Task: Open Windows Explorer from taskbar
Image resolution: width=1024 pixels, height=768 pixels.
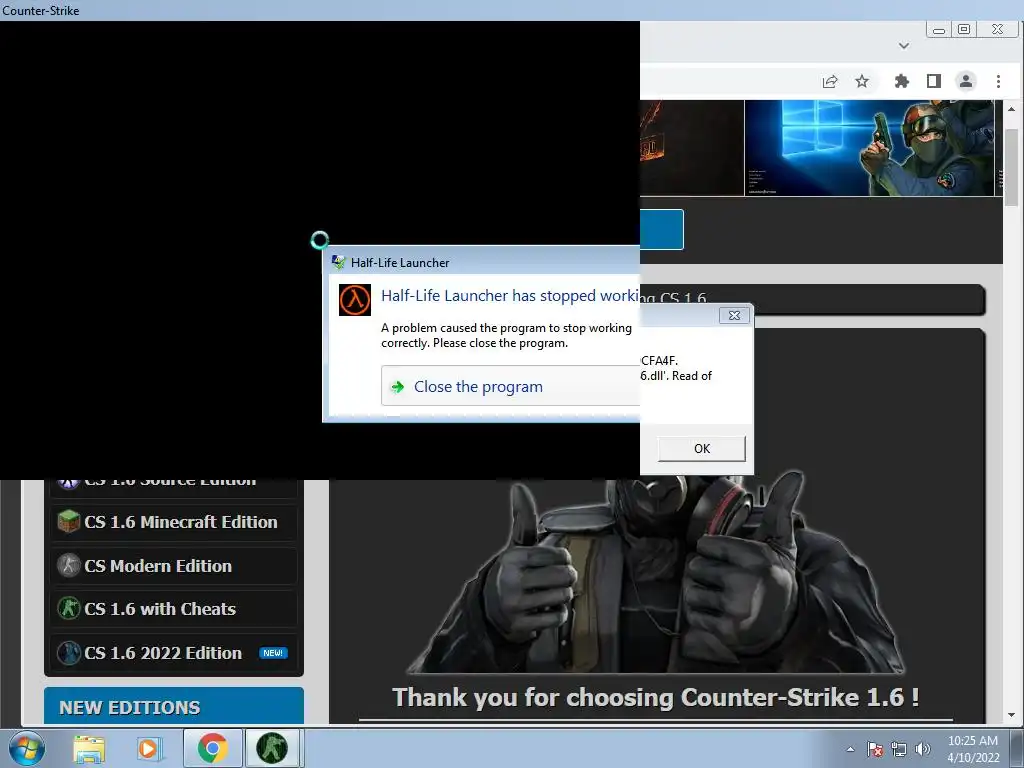Action: click(x=89, y=749)
